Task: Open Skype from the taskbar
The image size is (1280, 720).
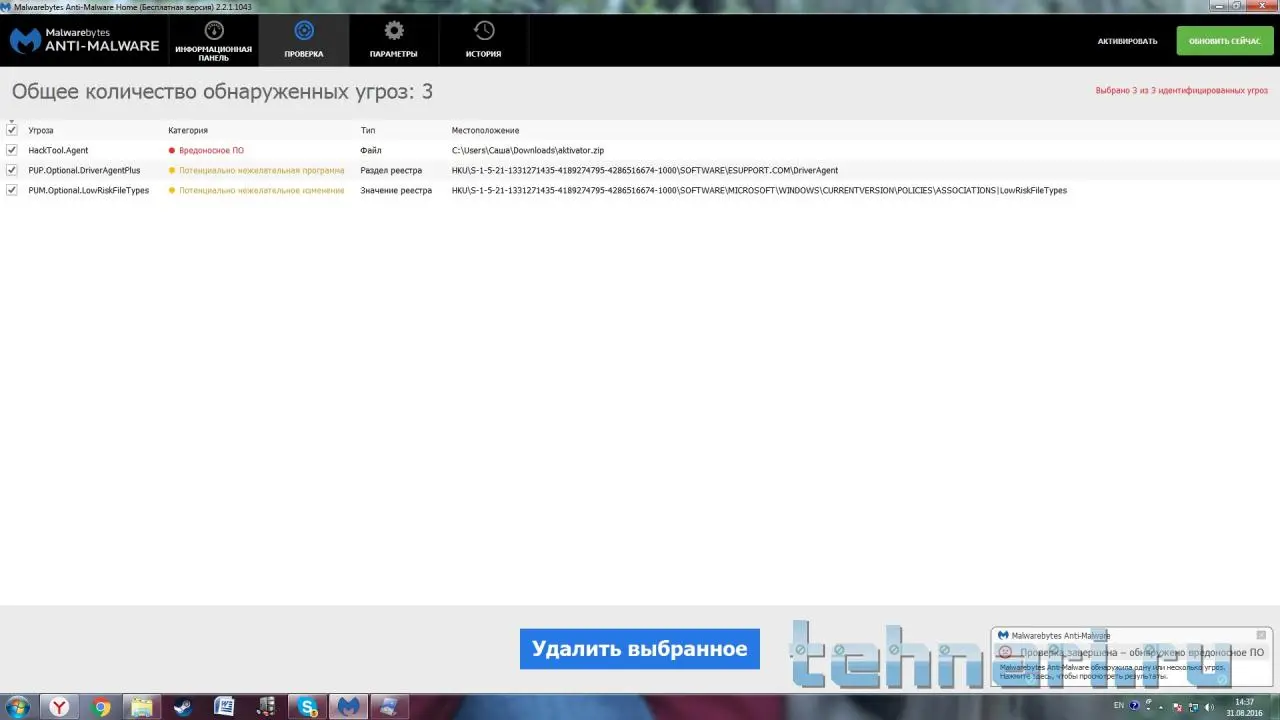Action: pyautogui.click(x=307, y=707)
